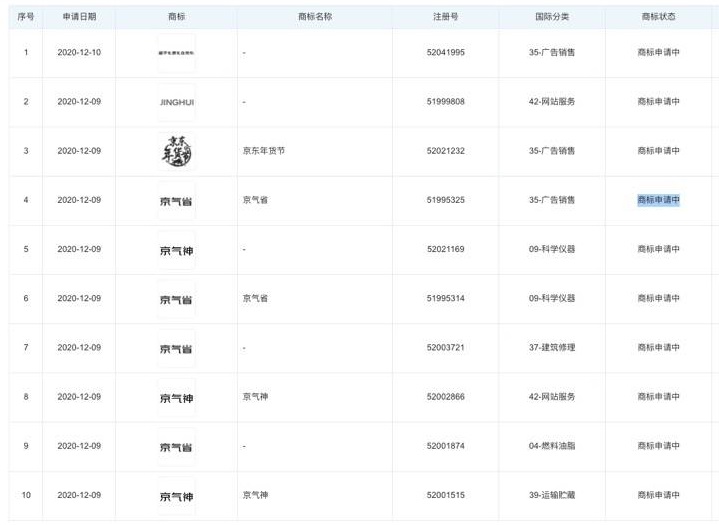Click the 京东年货节 circular logo image
This screenshot has width=719, height=525.
(176, 151)
